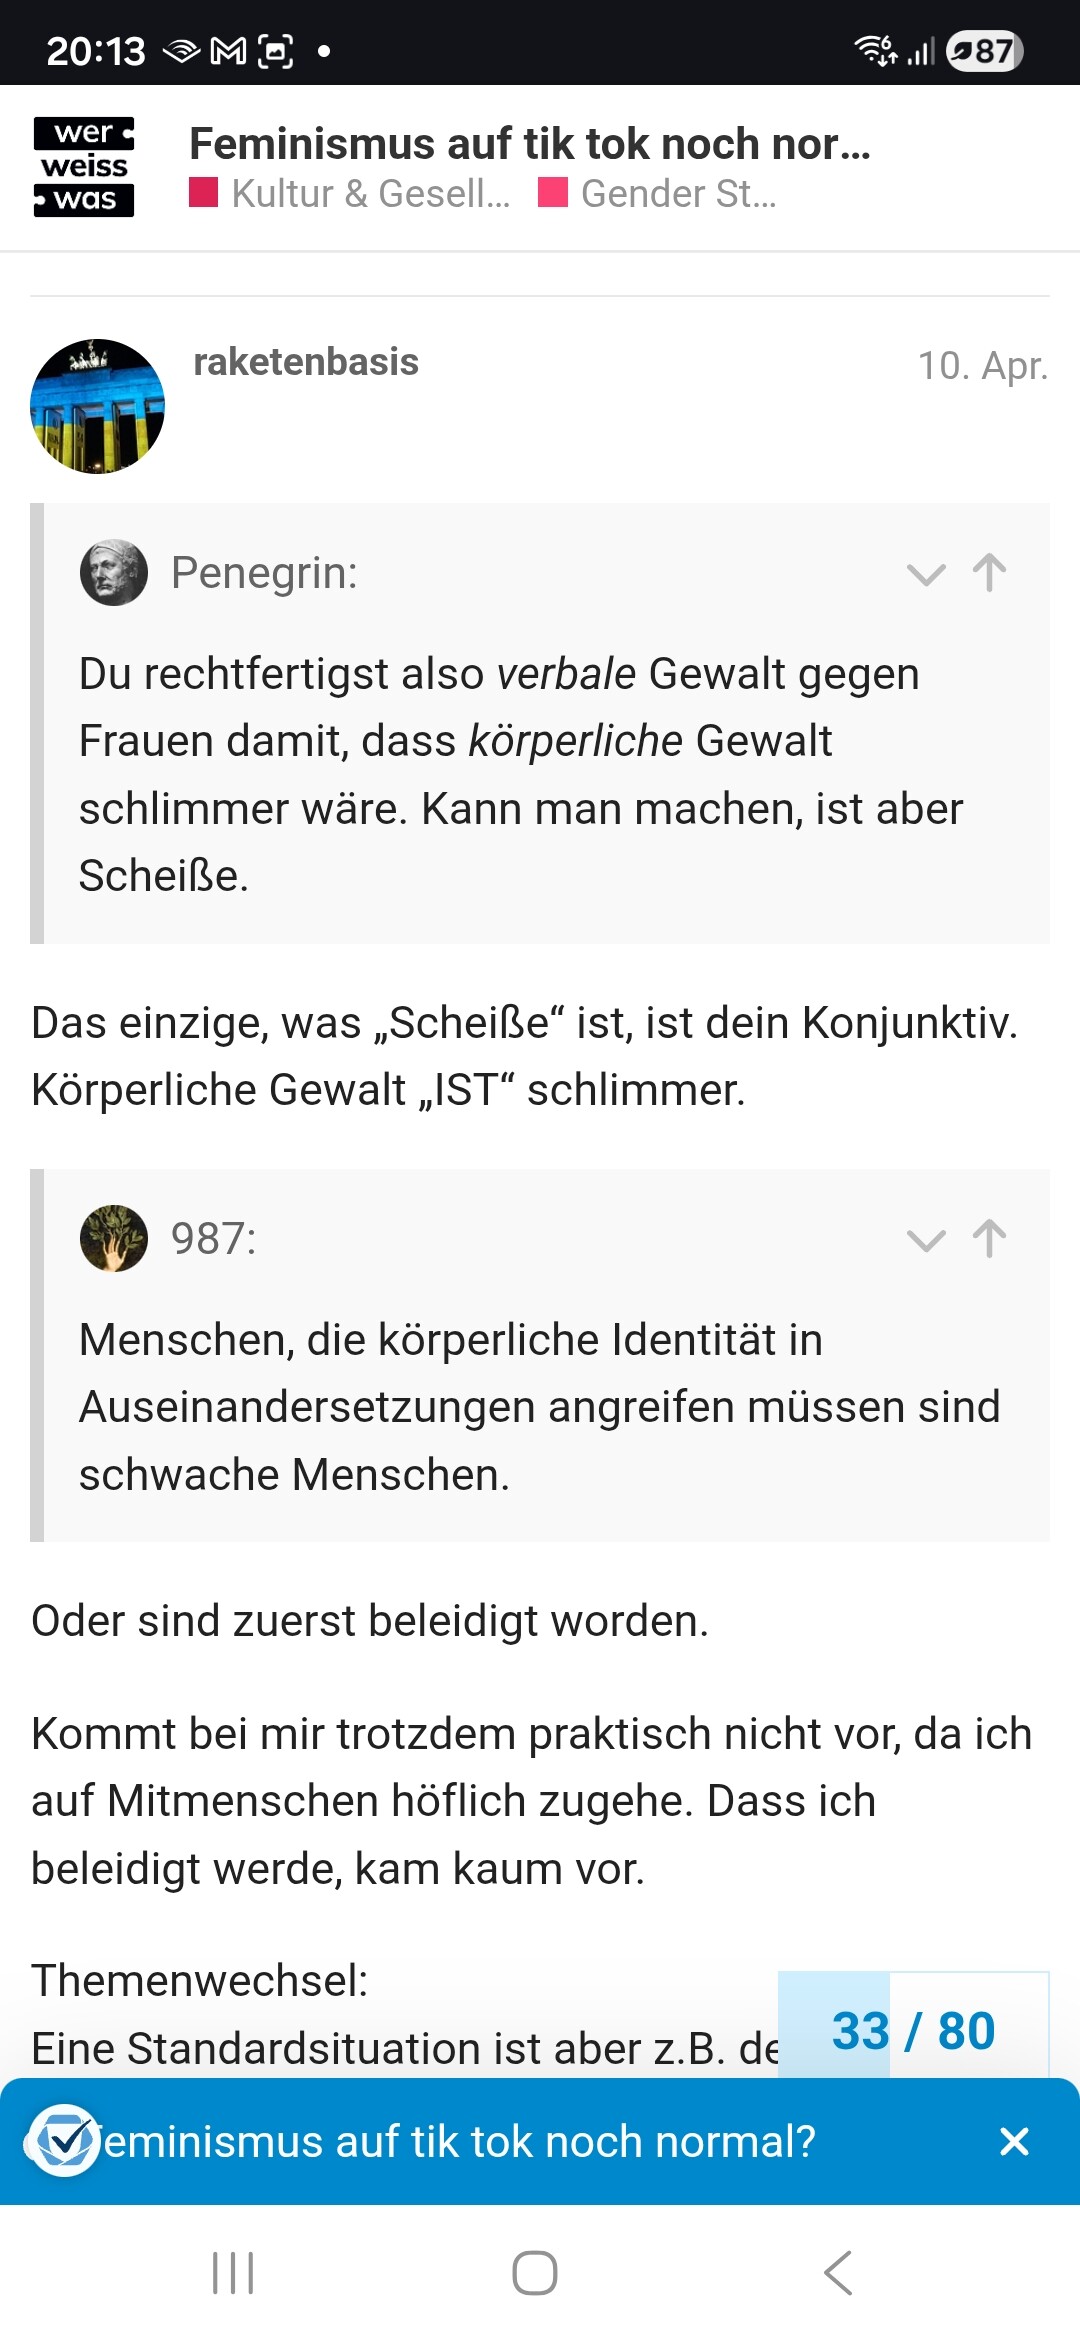Open the 33 / 80 topic progress slider

click(913, 2030)
